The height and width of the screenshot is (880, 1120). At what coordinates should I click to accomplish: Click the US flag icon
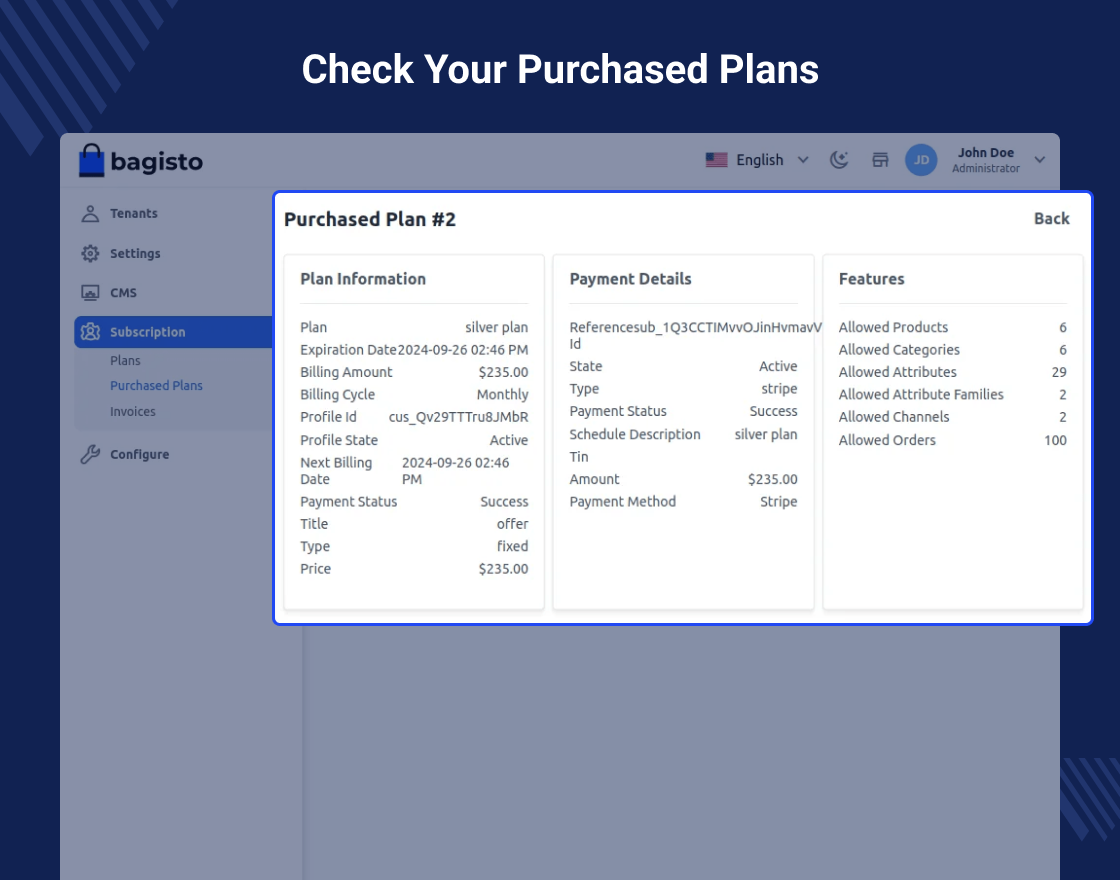716,160
